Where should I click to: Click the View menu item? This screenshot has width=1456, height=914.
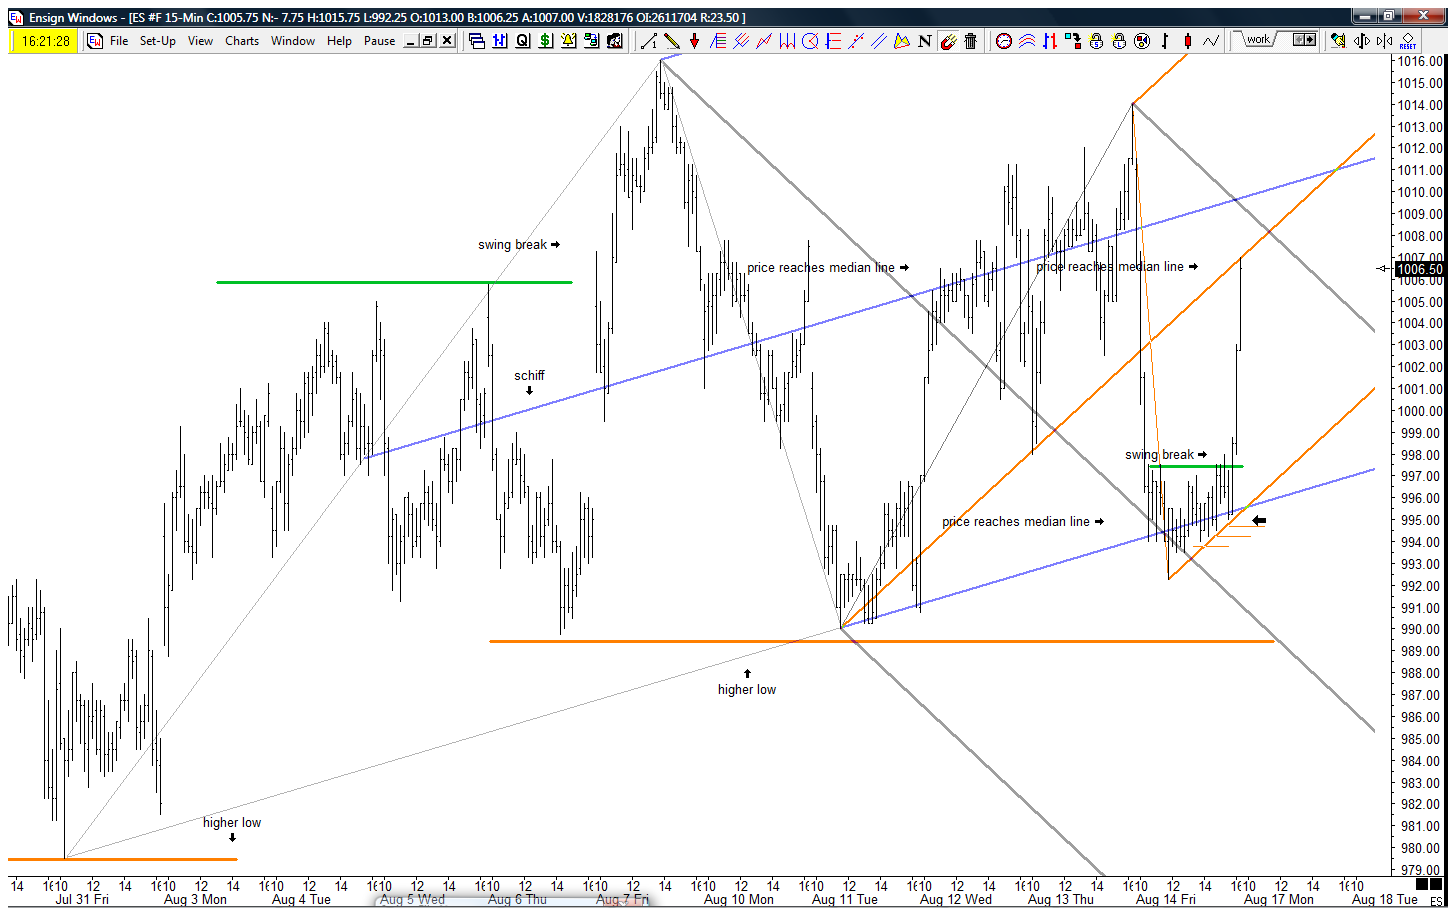pos(200,41)
